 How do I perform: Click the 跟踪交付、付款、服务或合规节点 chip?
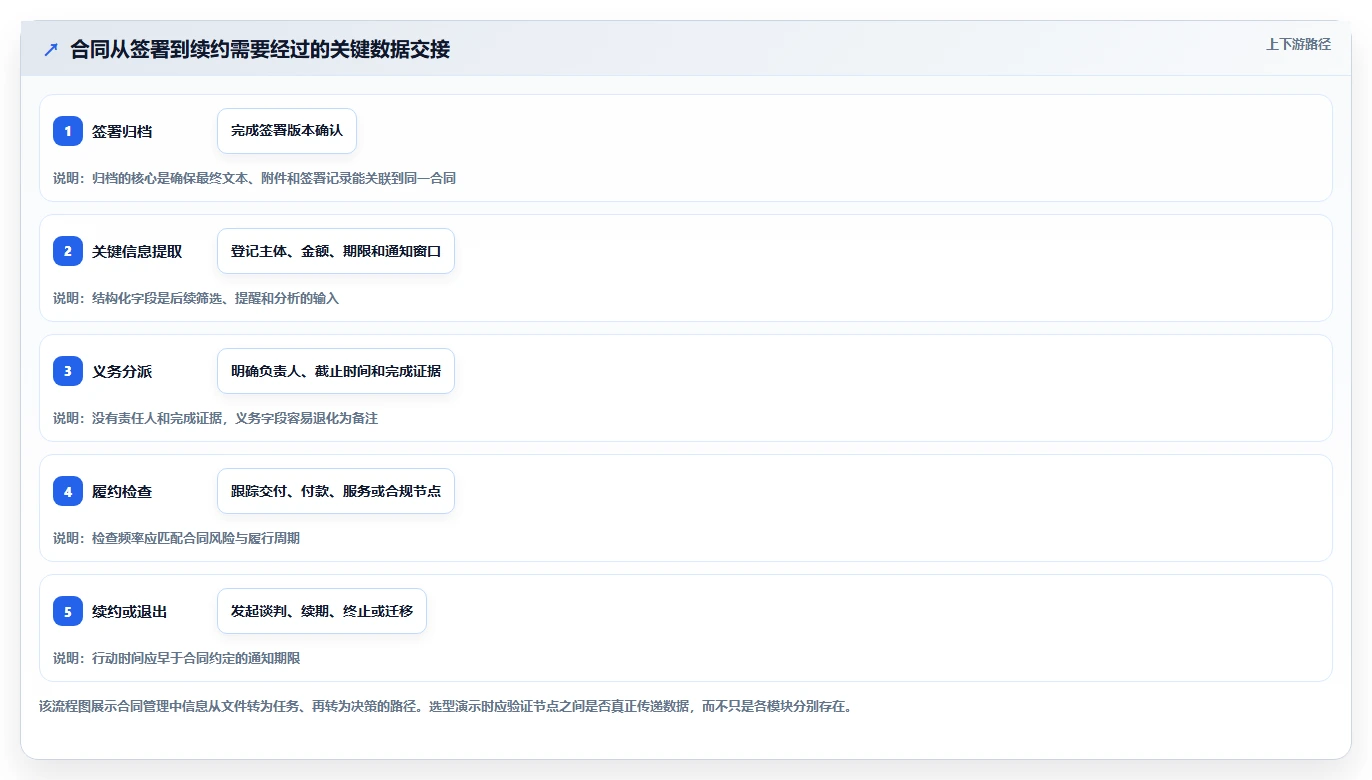point(336,491)
